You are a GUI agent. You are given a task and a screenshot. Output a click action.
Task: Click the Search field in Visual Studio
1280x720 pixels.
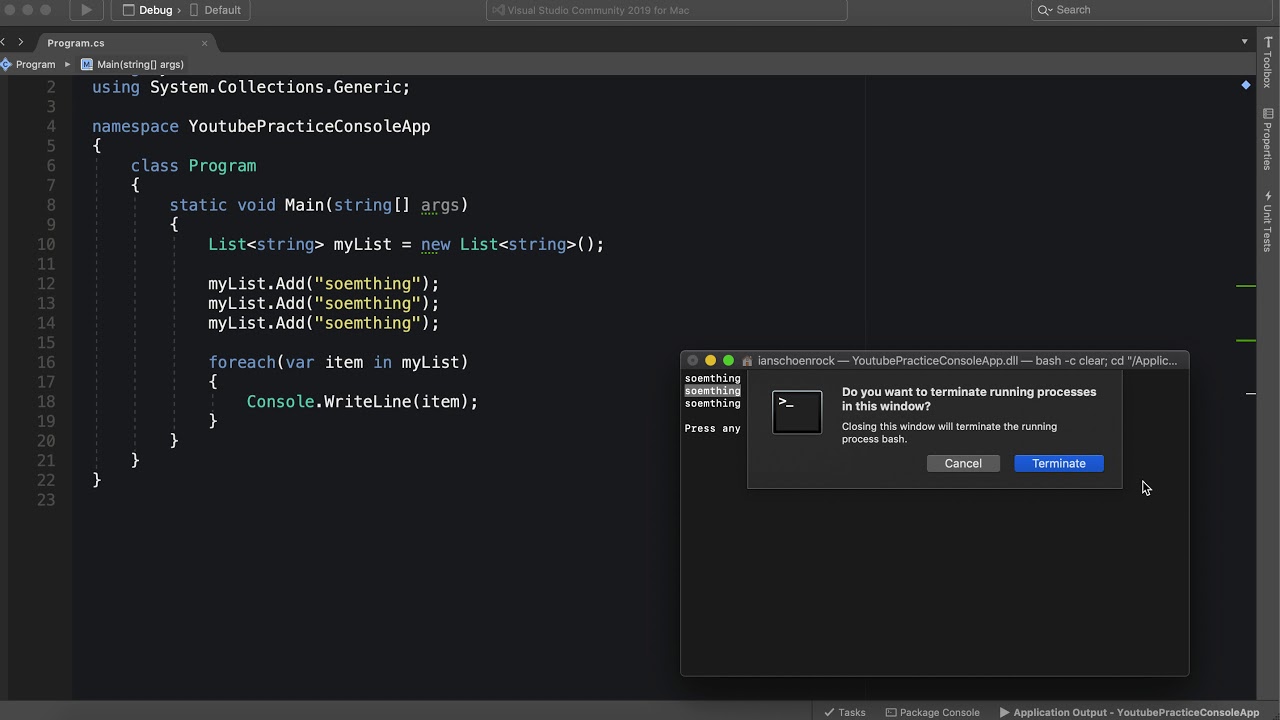1151,10
